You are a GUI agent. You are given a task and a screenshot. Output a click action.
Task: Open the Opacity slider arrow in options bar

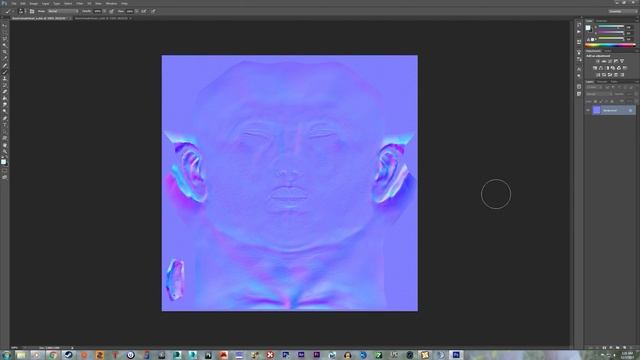click(104, 11)
